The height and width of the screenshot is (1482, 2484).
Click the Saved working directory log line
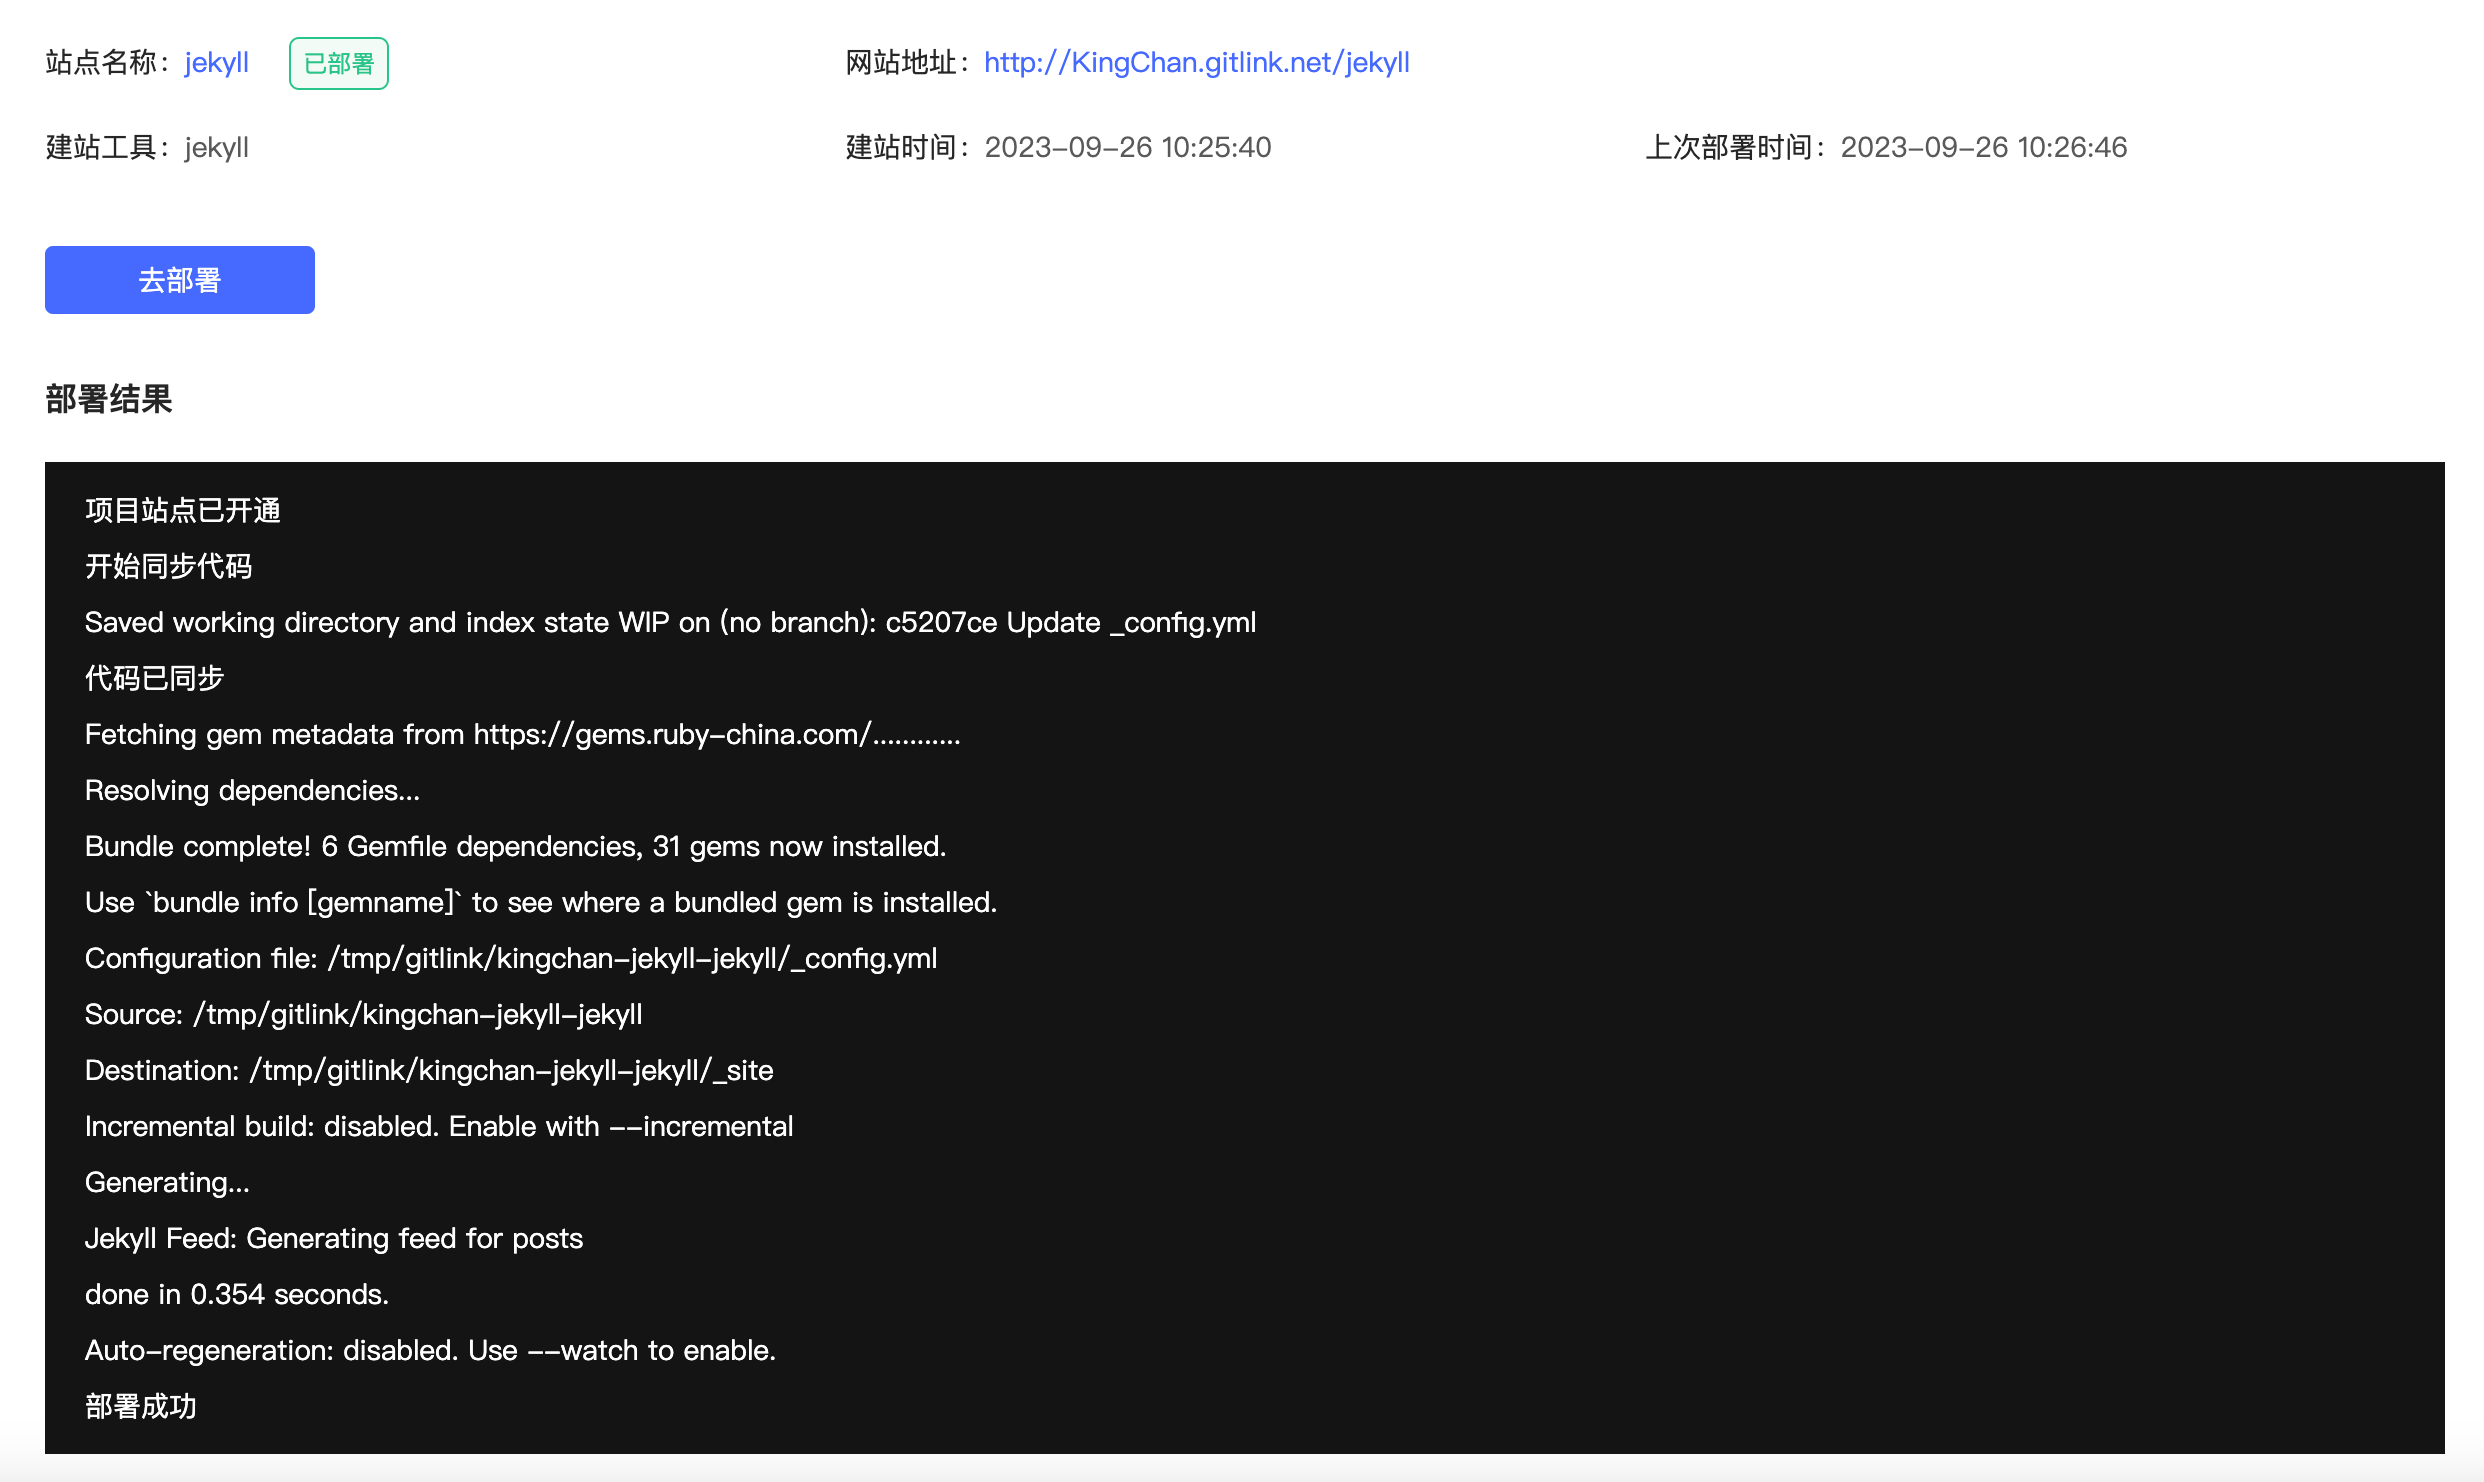[x=671, y=623]
